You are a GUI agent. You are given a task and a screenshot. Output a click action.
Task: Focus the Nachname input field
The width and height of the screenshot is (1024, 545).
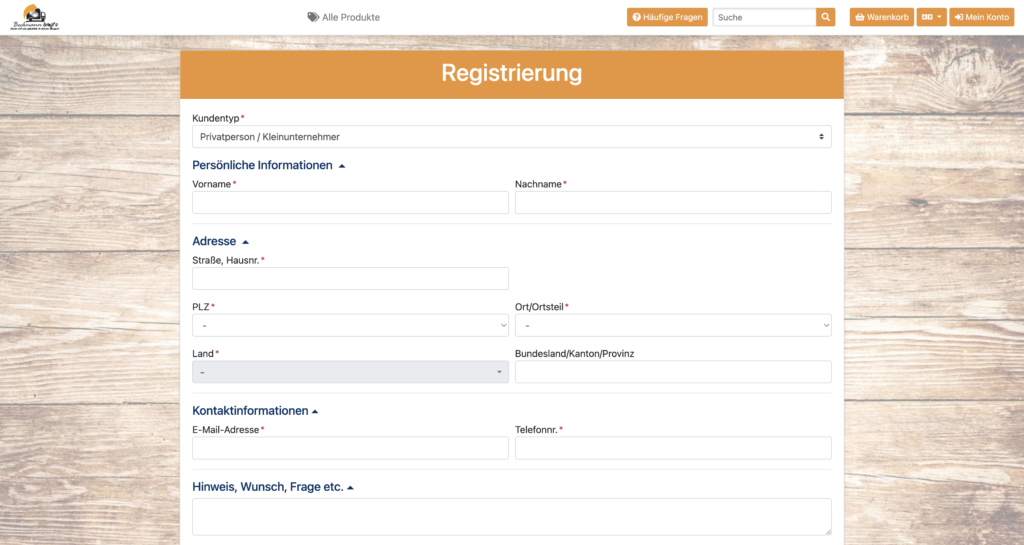672,203
